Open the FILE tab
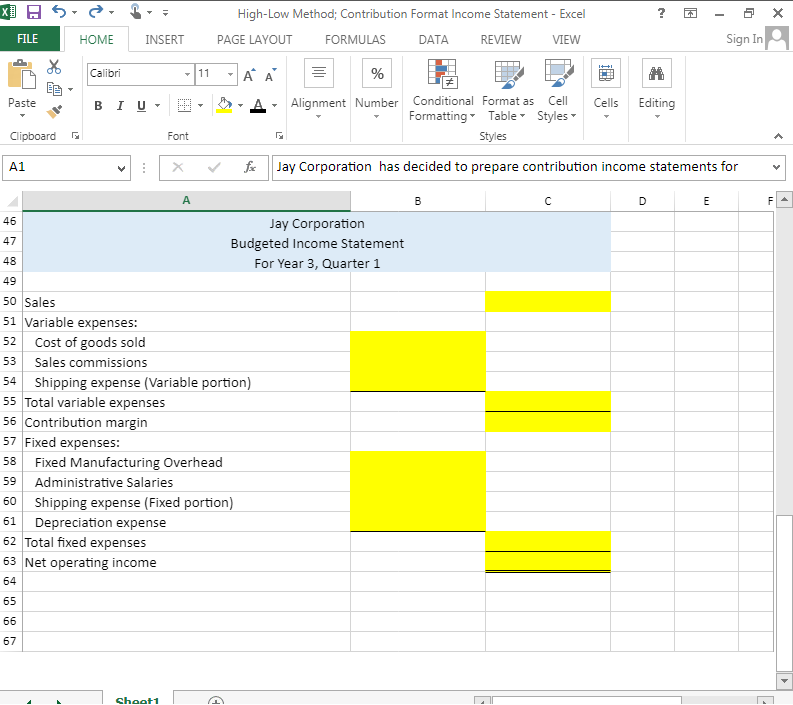The width and height of the screenshot is (793, 705). (28, 39)
